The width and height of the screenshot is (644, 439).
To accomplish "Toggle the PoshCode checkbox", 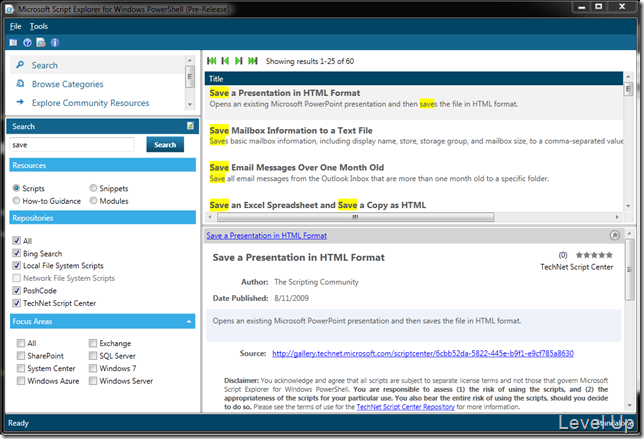I will [x=16, y=290].
